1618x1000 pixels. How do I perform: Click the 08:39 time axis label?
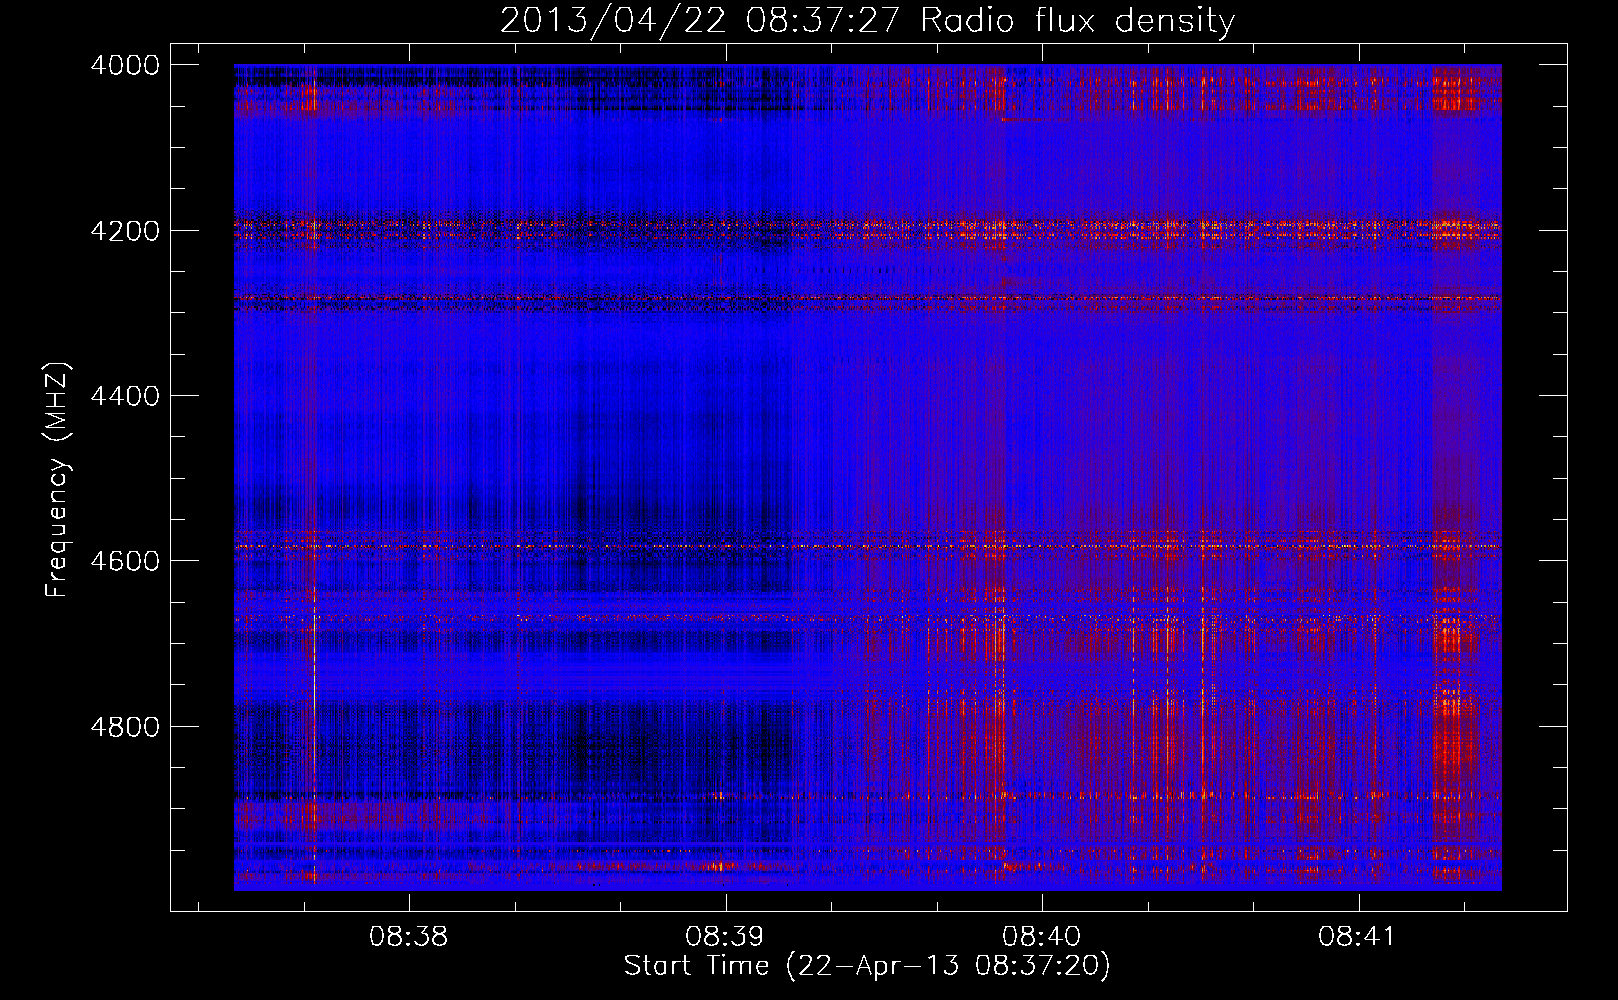click(x=725, y=937)
